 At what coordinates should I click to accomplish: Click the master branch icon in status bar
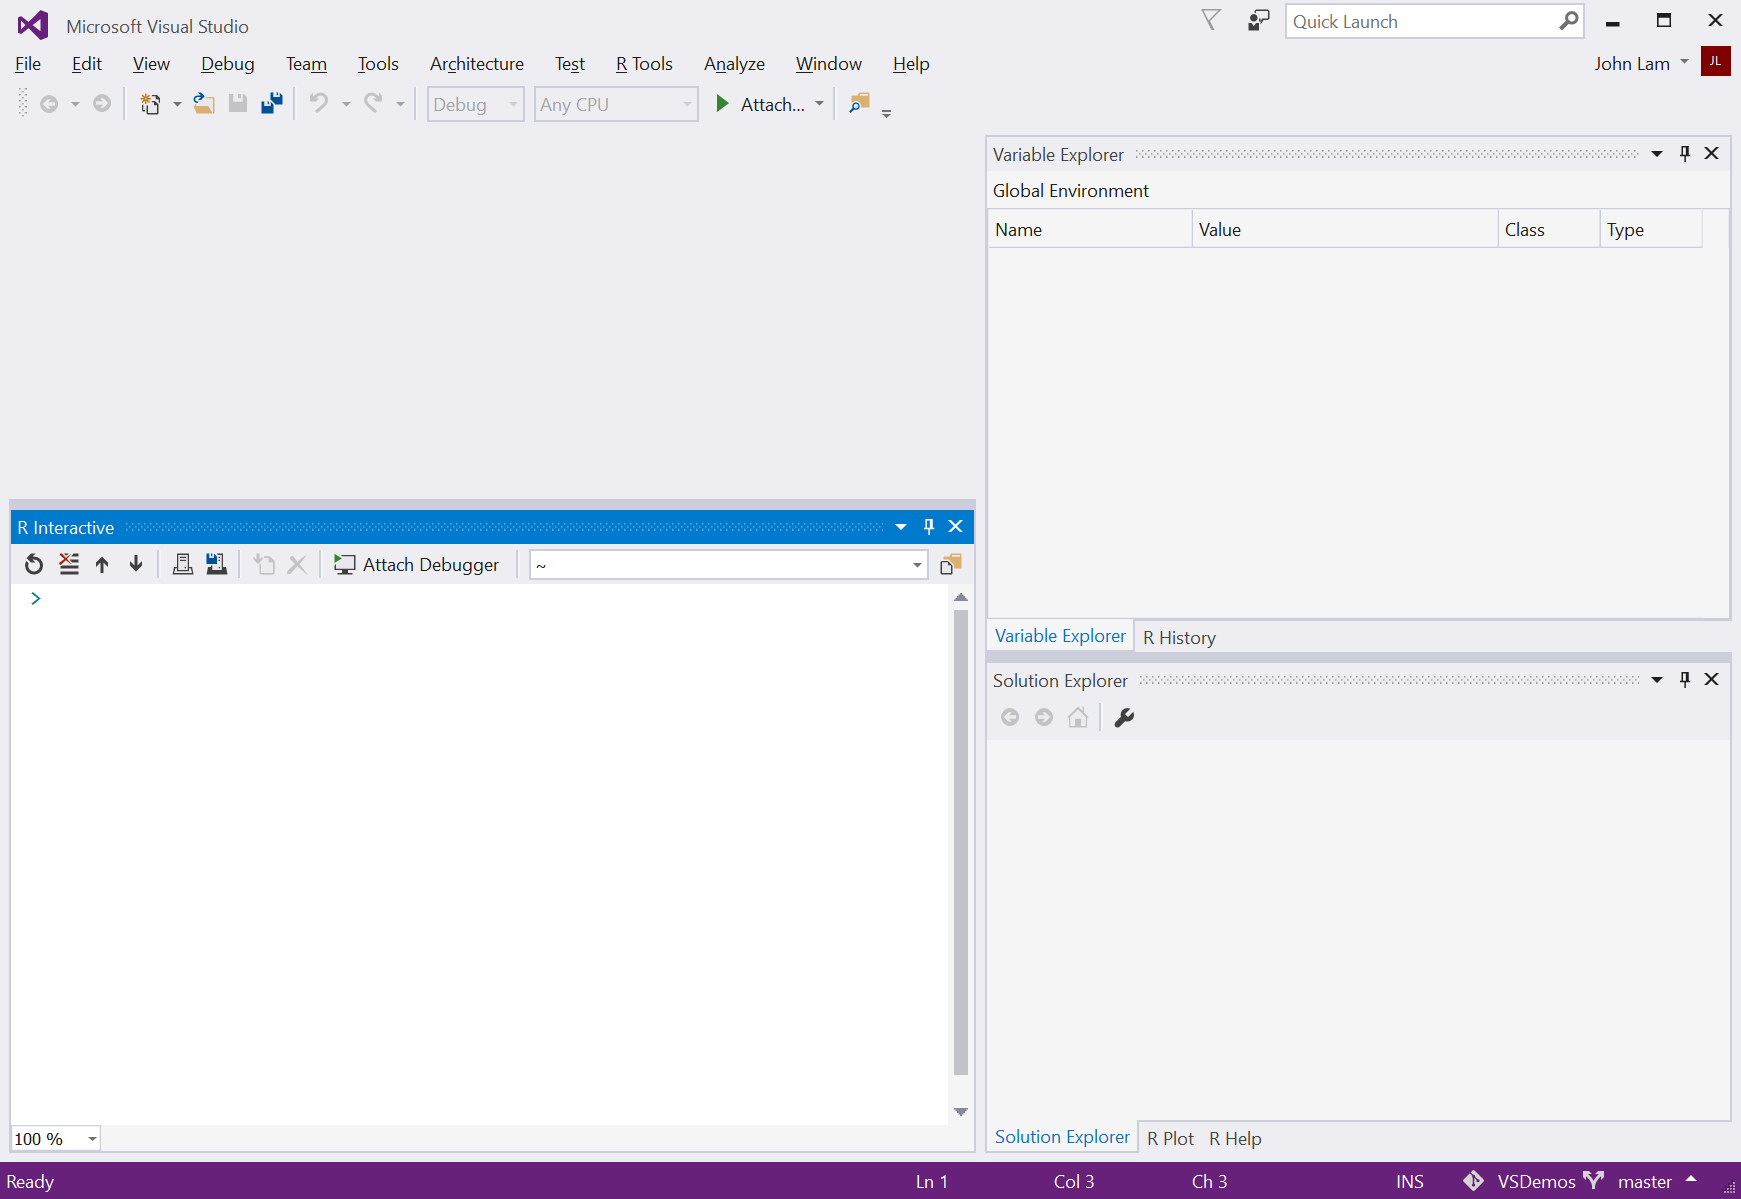tap(1593, 1181)
